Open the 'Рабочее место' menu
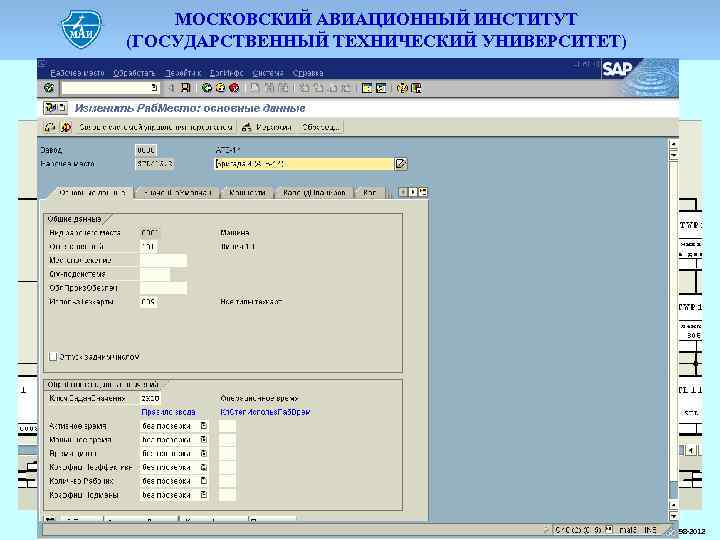This screenshot has width=720, height=540. pyautogui.click(x=78, y=73)
